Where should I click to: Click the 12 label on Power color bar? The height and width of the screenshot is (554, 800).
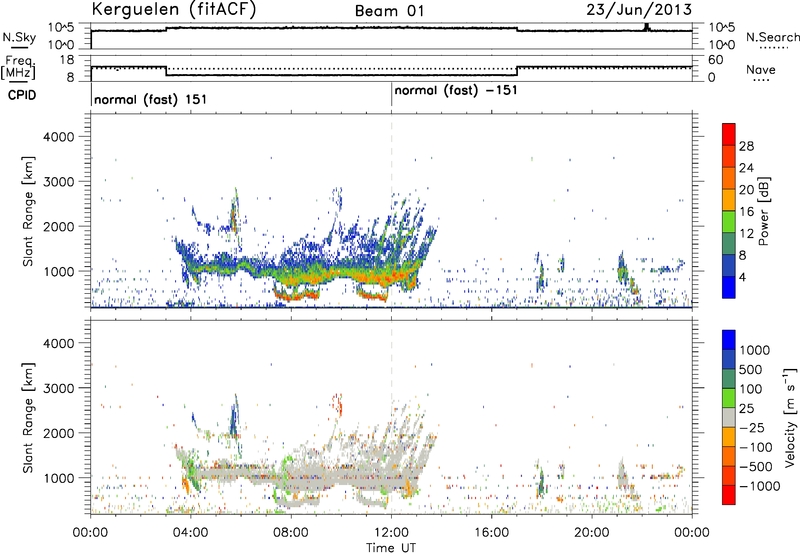click(746, 234)
